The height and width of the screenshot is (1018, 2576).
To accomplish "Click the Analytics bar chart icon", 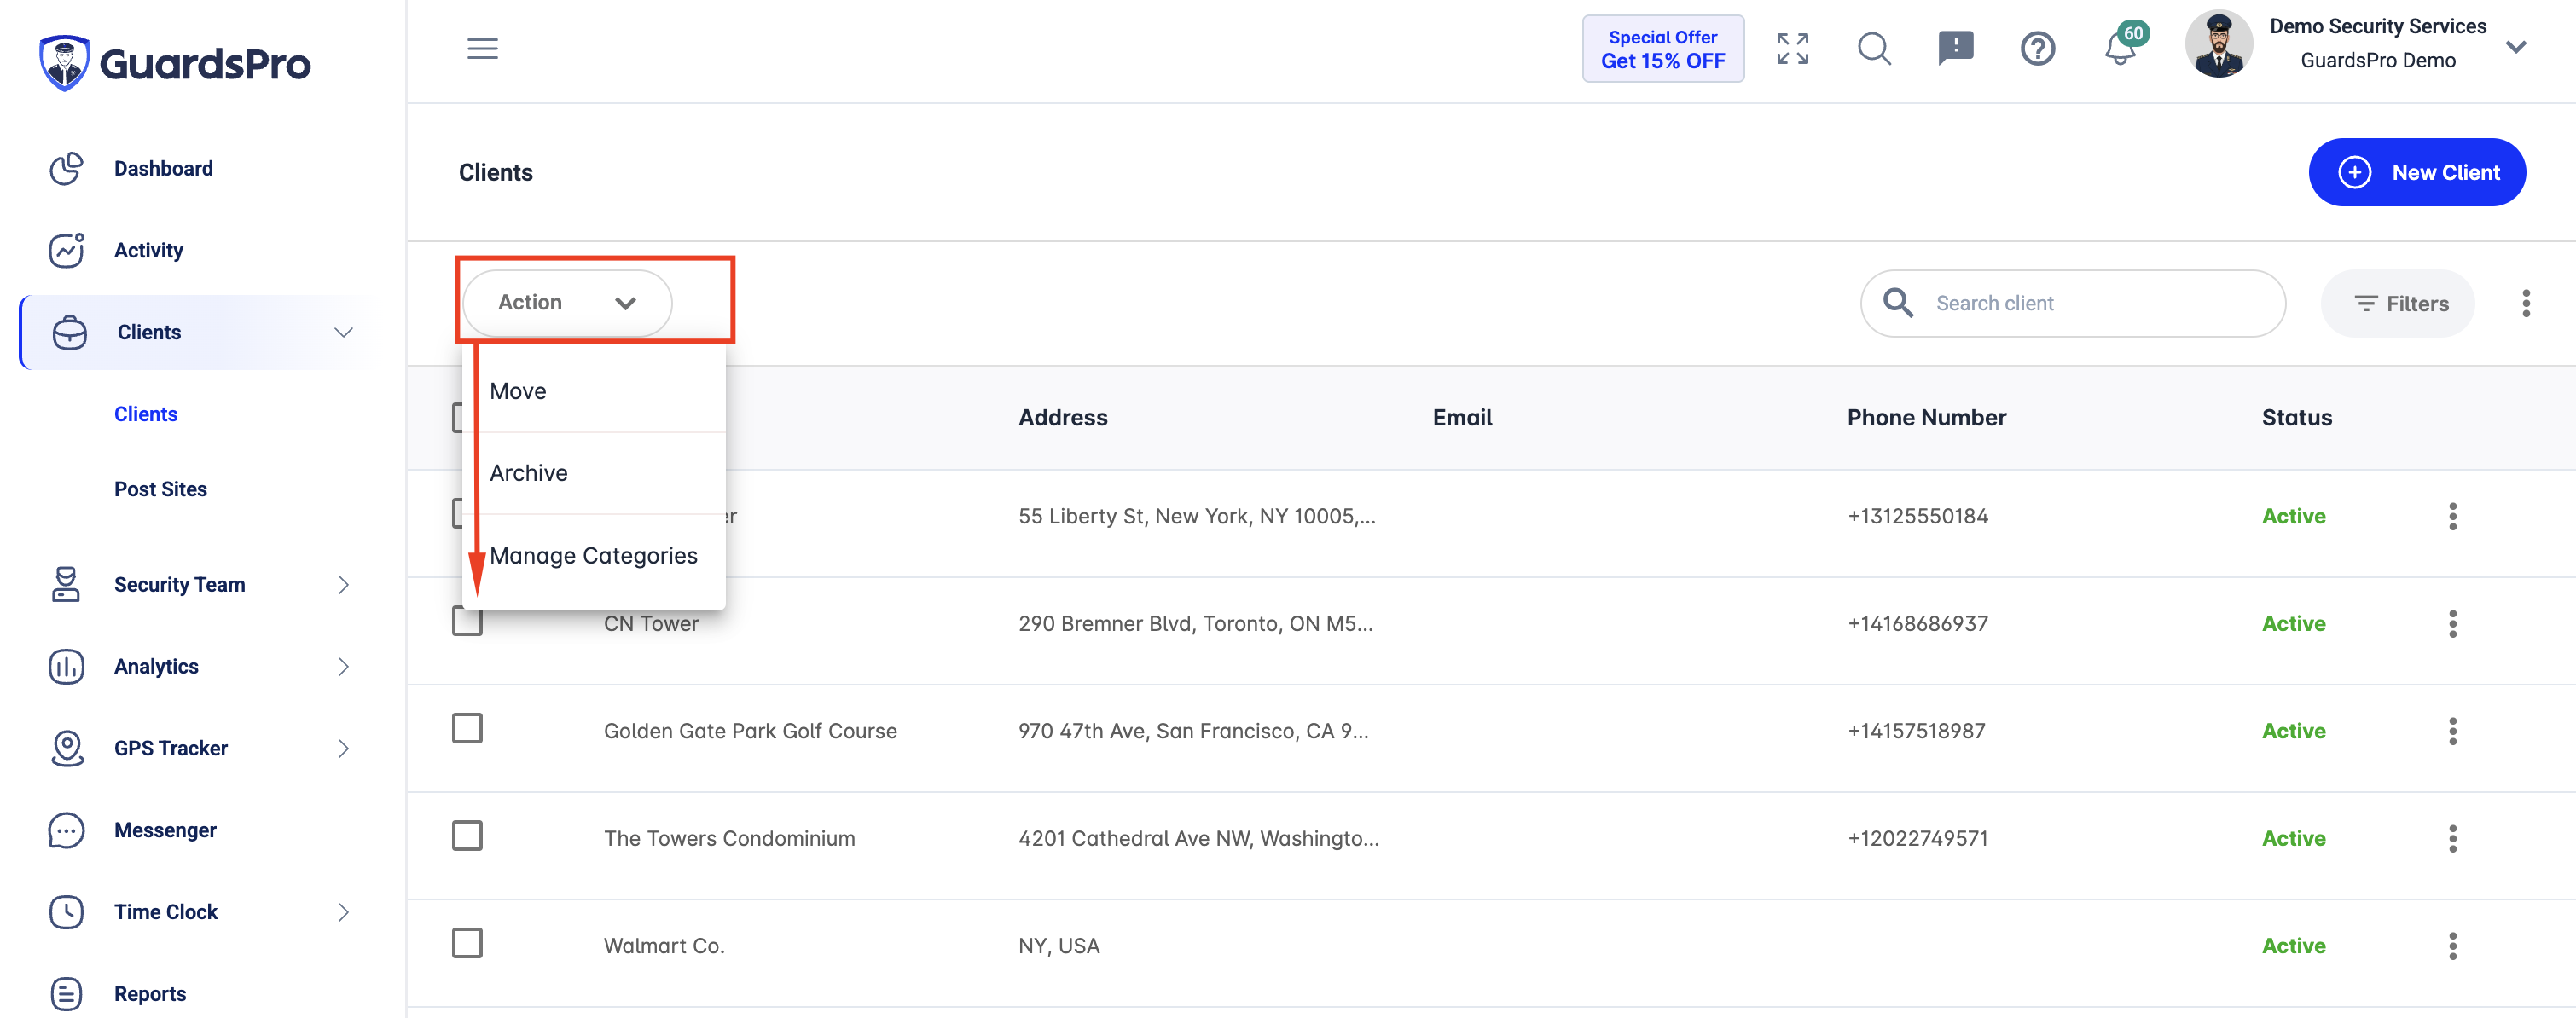I will (x=66, y=666).
